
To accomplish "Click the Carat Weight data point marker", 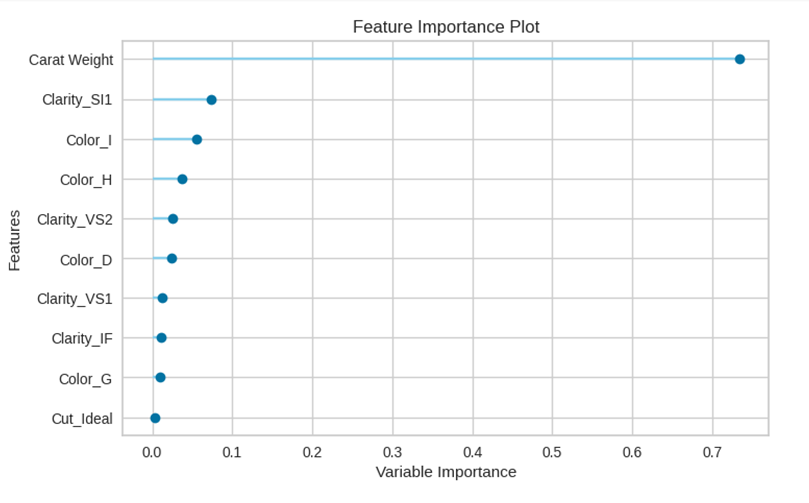I will 740,60.
